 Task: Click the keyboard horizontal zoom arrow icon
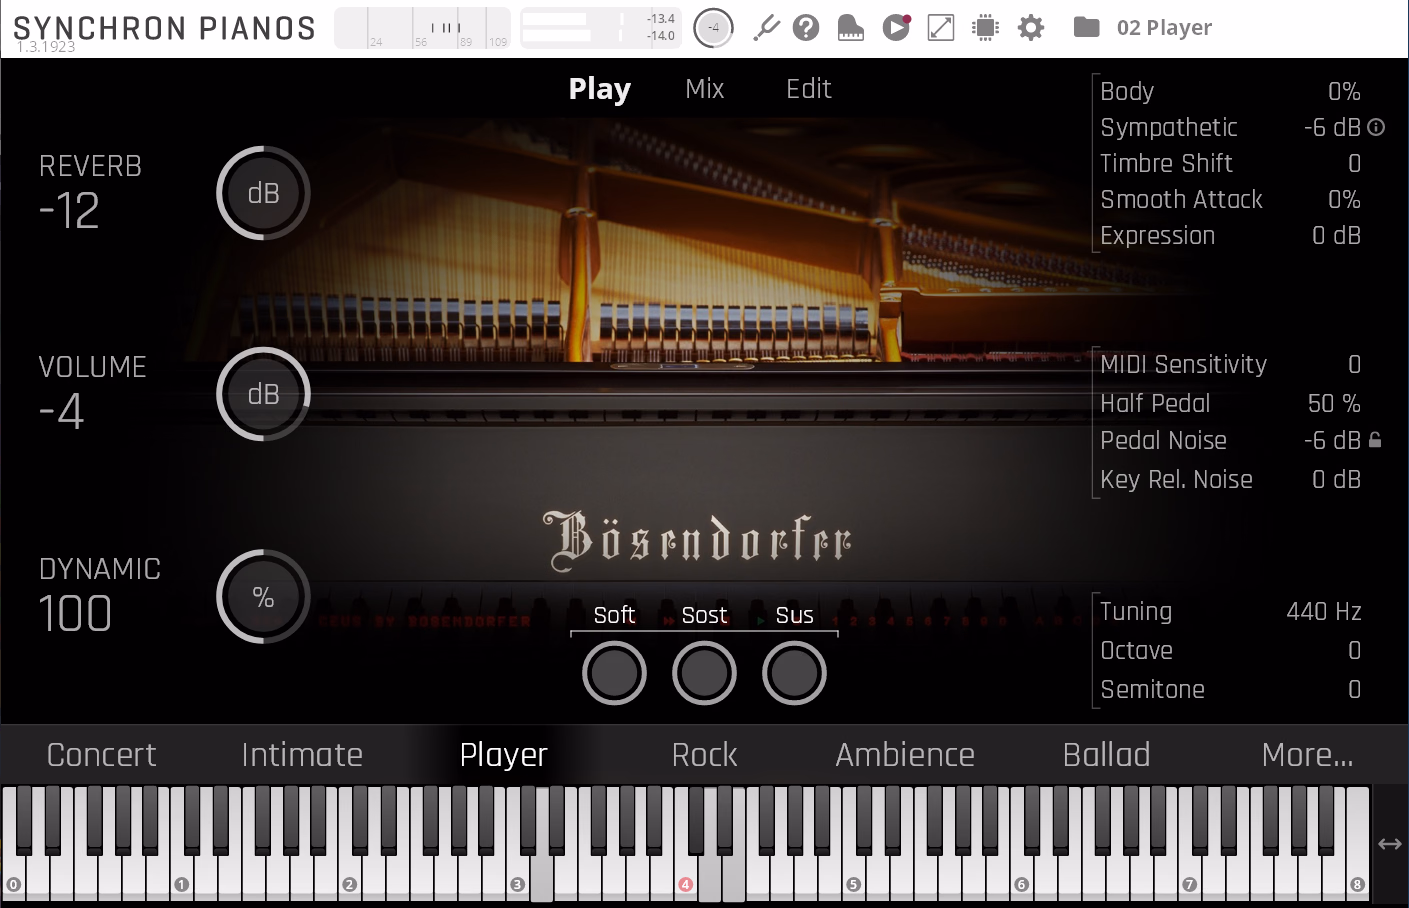[x=1390, y=844]
